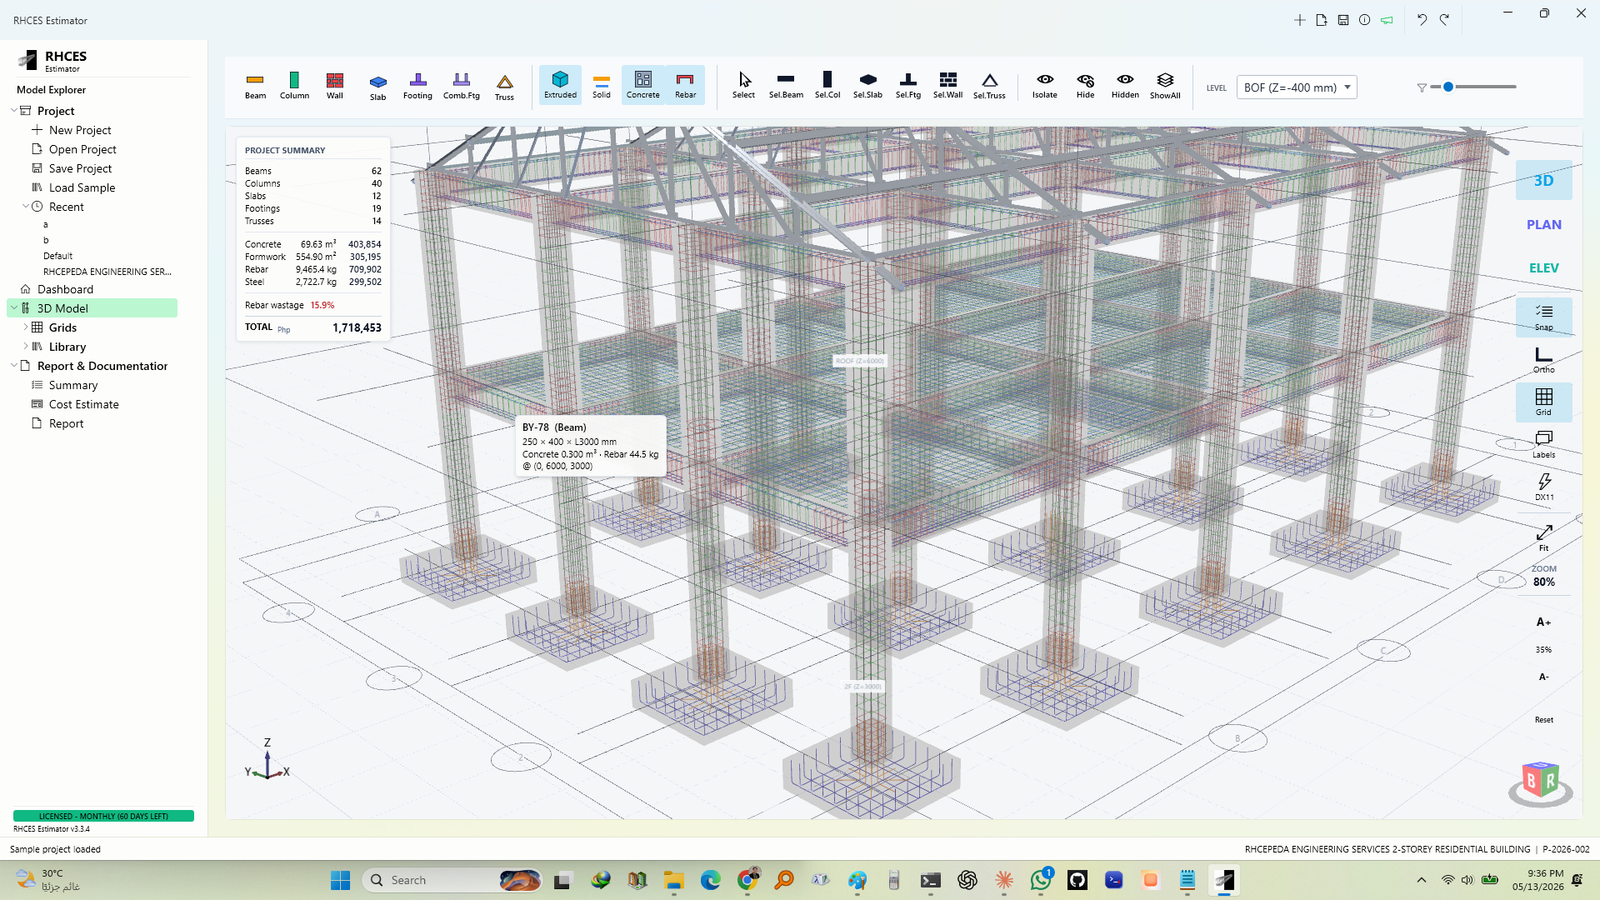This screenshot has height=900, width=1600.
Task: Toggle Ortho mode
Action: 1544,360
